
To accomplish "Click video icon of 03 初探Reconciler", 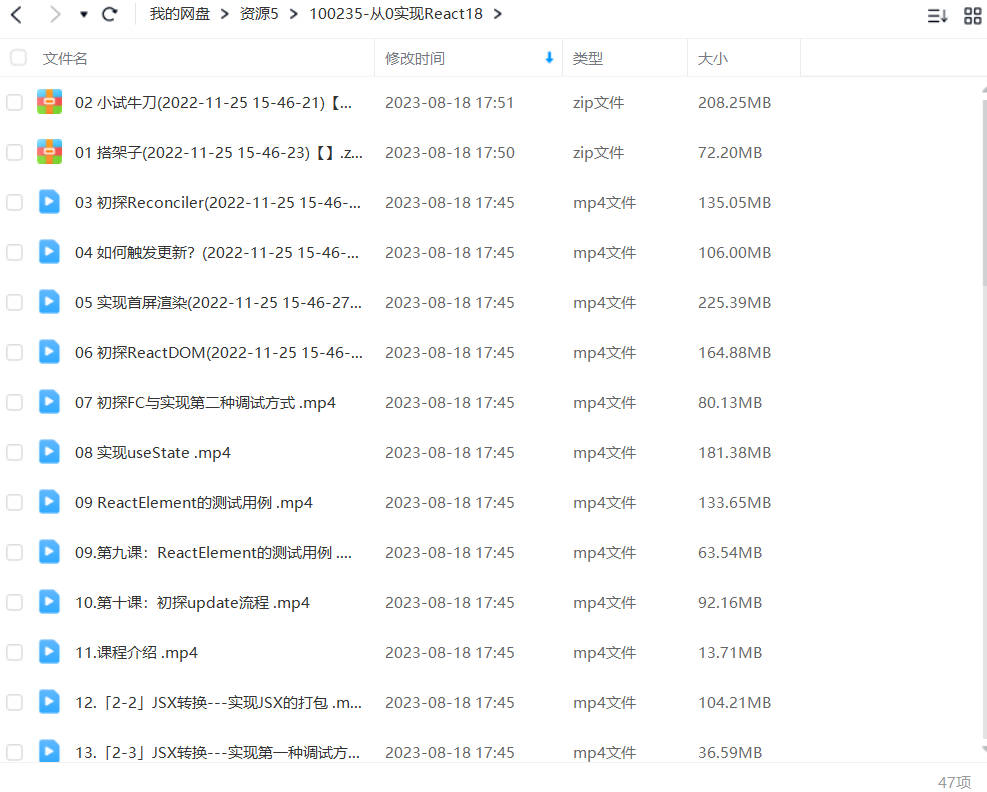I will point(49,201).
